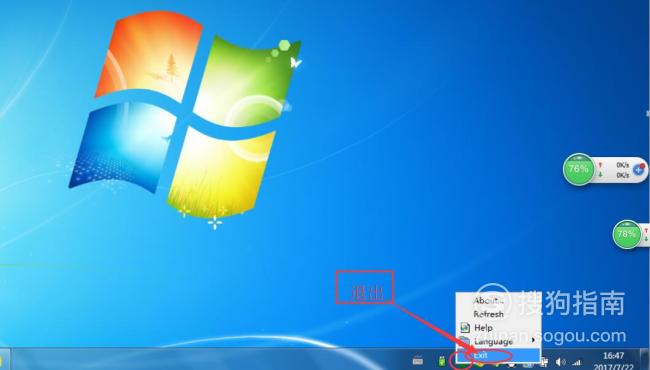Click the 78% memory usage ball
This screenshot has height=370, width=650.
point(627,234)
